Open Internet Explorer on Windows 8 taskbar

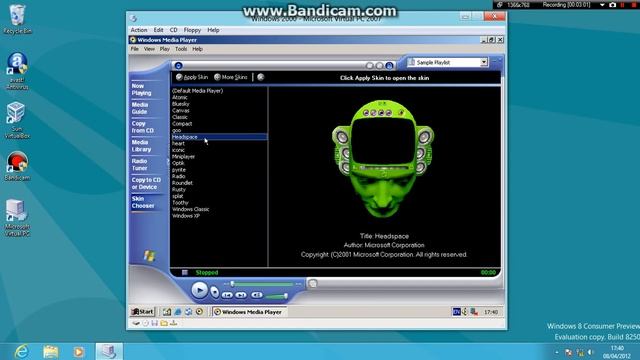[21, 351]
